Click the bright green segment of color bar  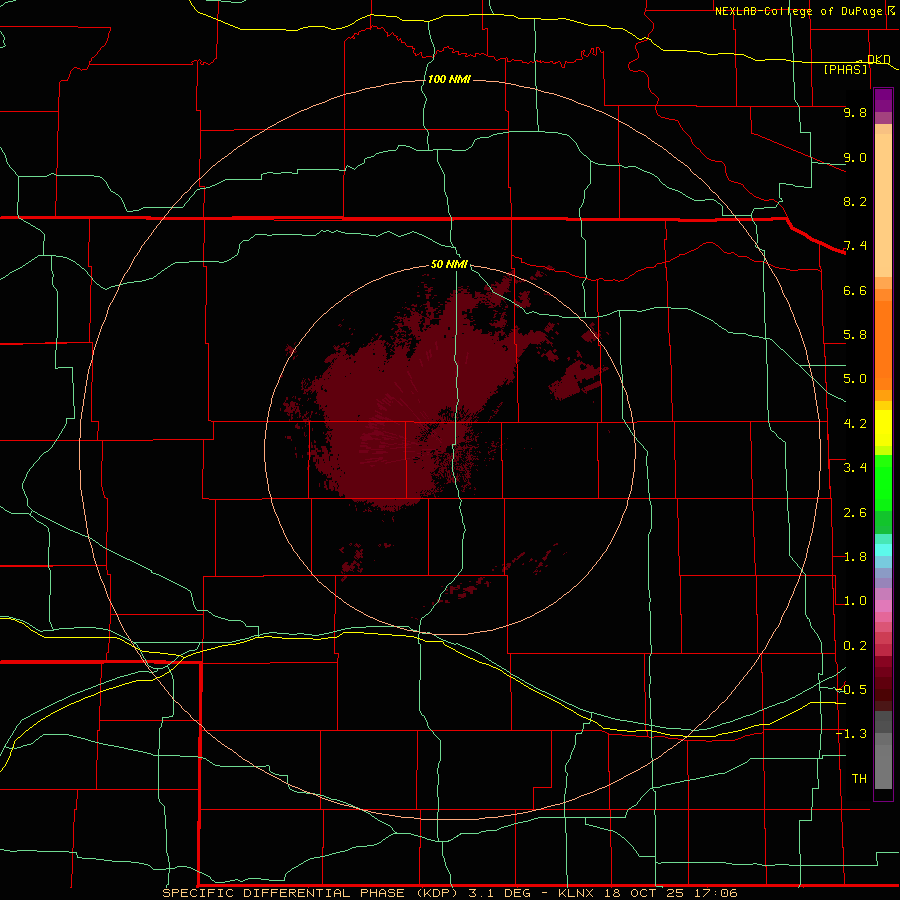[x=883, y=482]
